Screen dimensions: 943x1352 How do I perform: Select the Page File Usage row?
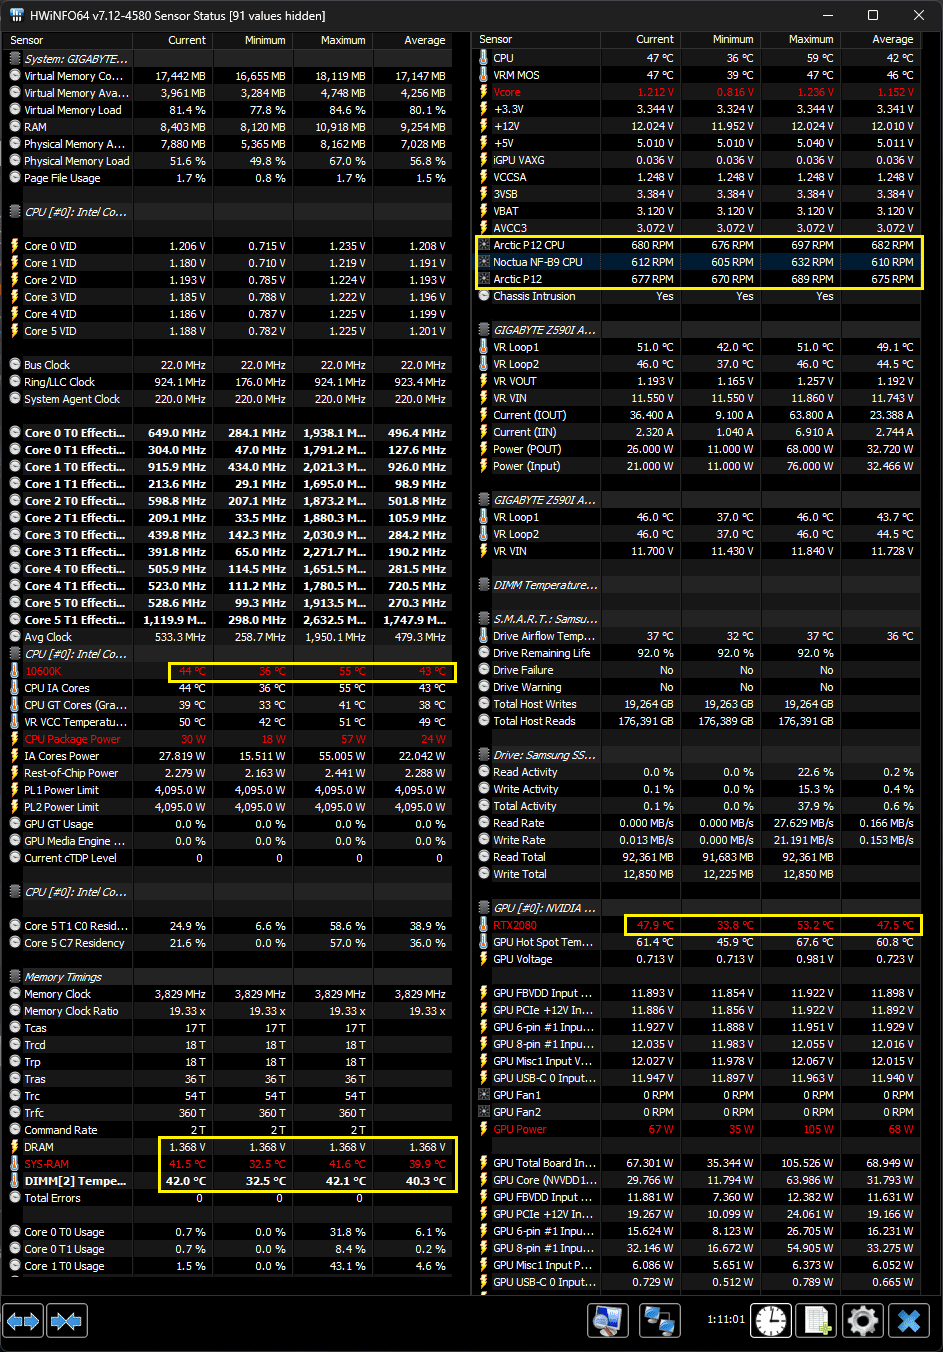pyautogui.click(x=230, y=178)
